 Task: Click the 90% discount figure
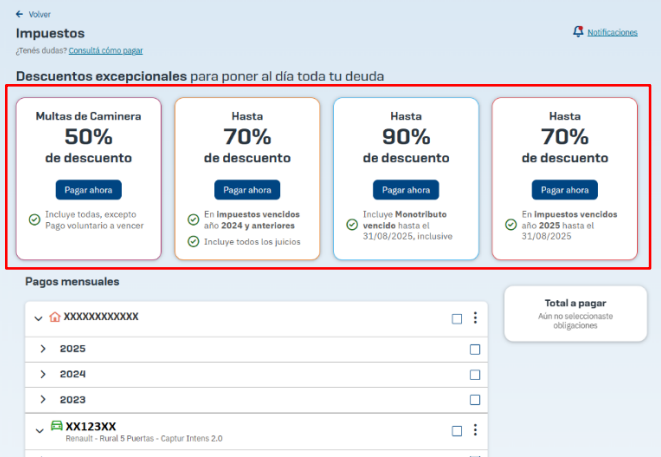coord(406,137)
